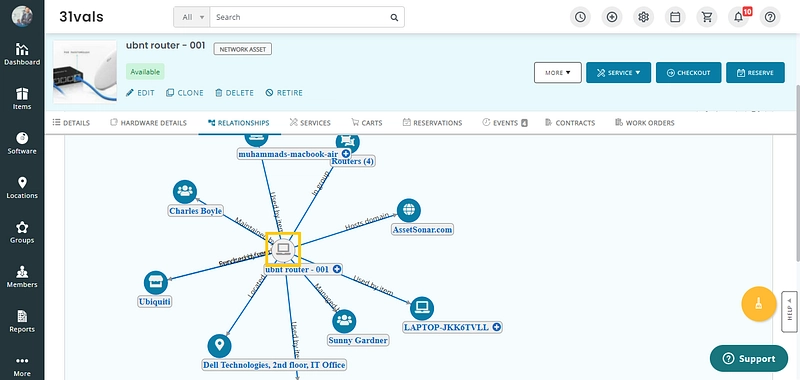Image resolution: width=800 pixels, height=380 pixels.
Task: Click the central ubnt router node icon
Action: point(283,249)
